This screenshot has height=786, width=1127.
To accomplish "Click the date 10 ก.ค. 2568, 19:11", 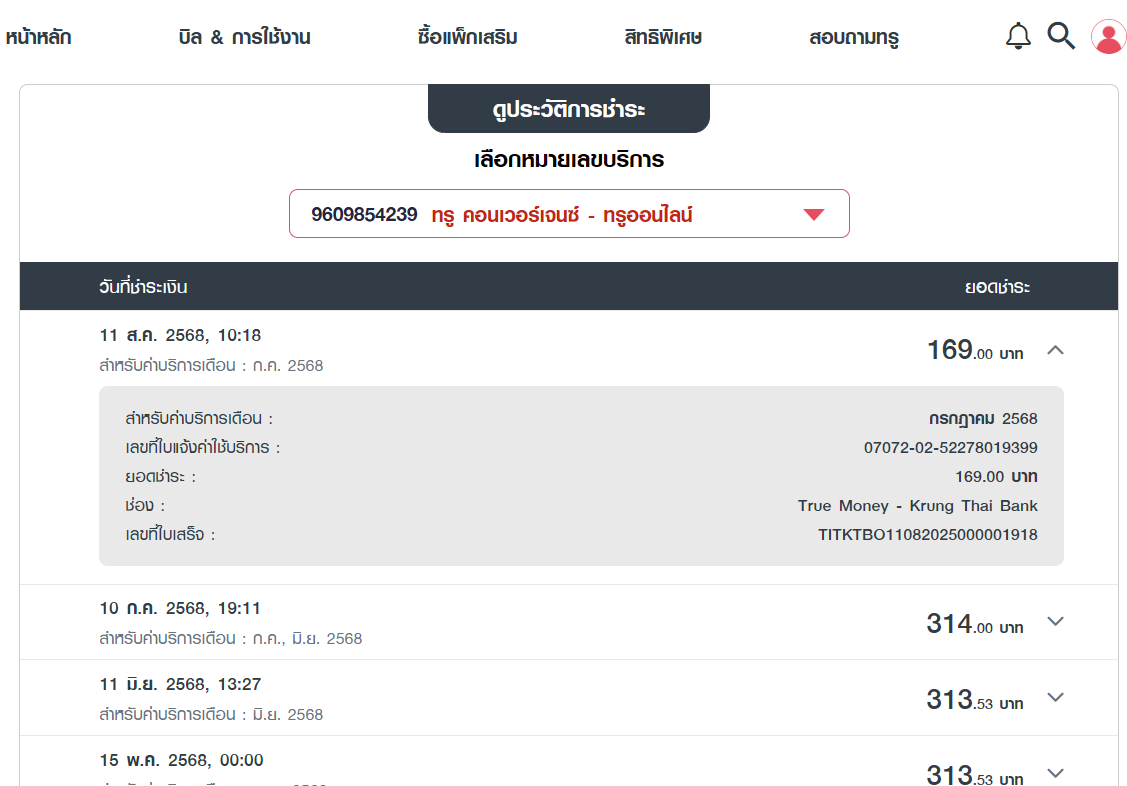I will 180,609.
